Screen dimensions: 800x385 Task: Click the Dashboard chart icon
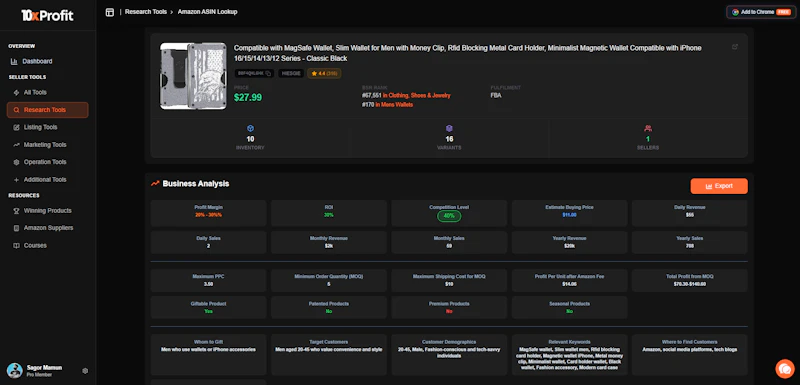[x=14, y=62]
